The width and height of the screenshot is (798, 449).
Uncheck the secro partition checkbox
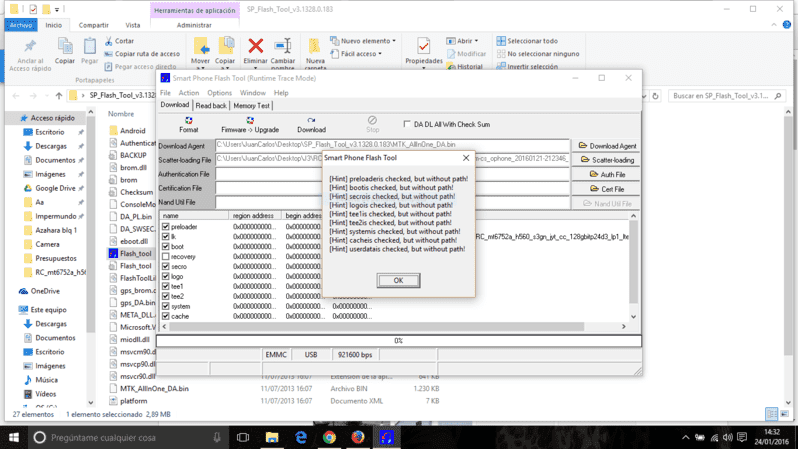(x=165, y=266)
